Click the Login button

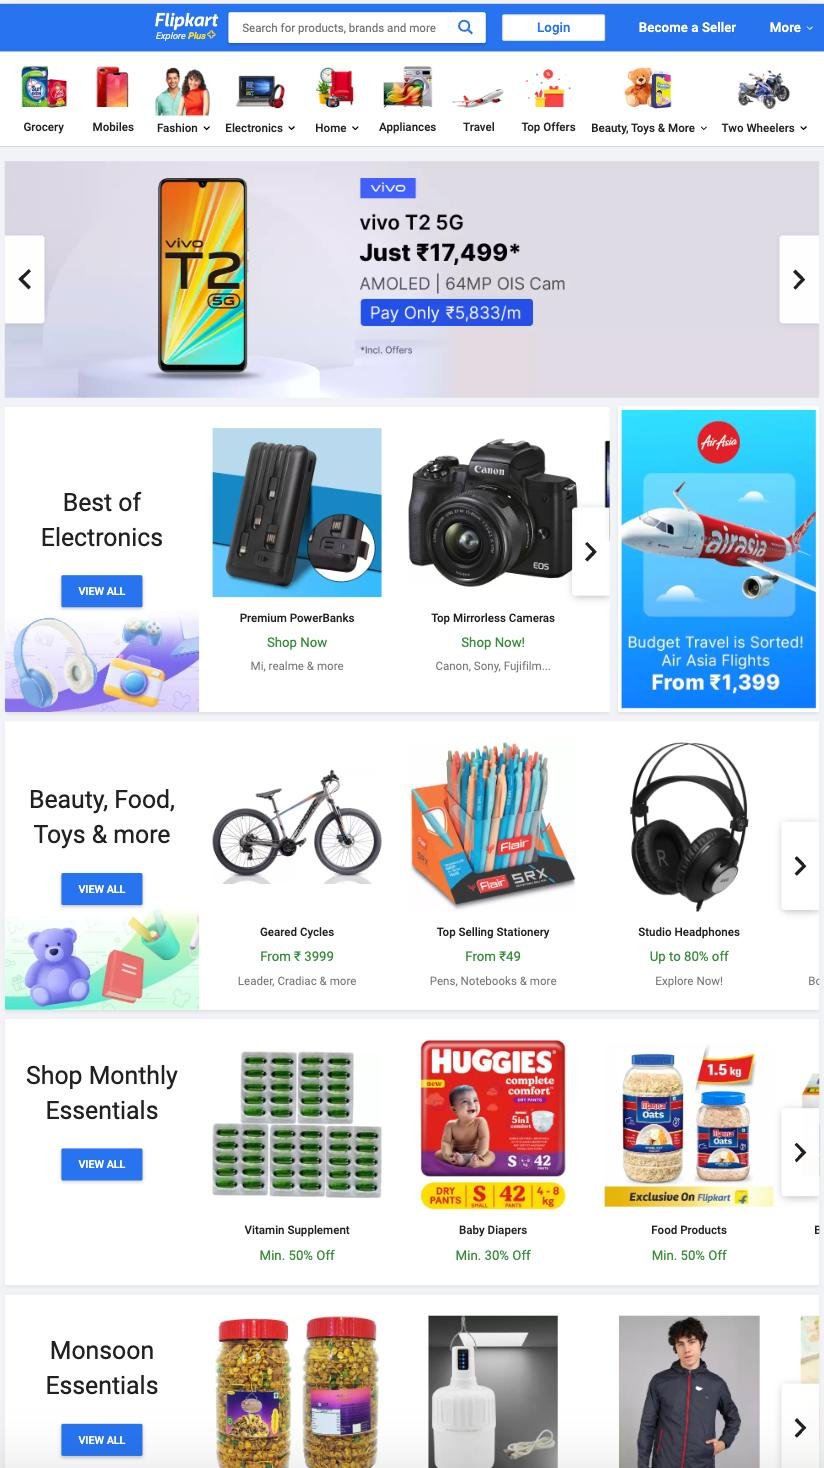[553, 27]
